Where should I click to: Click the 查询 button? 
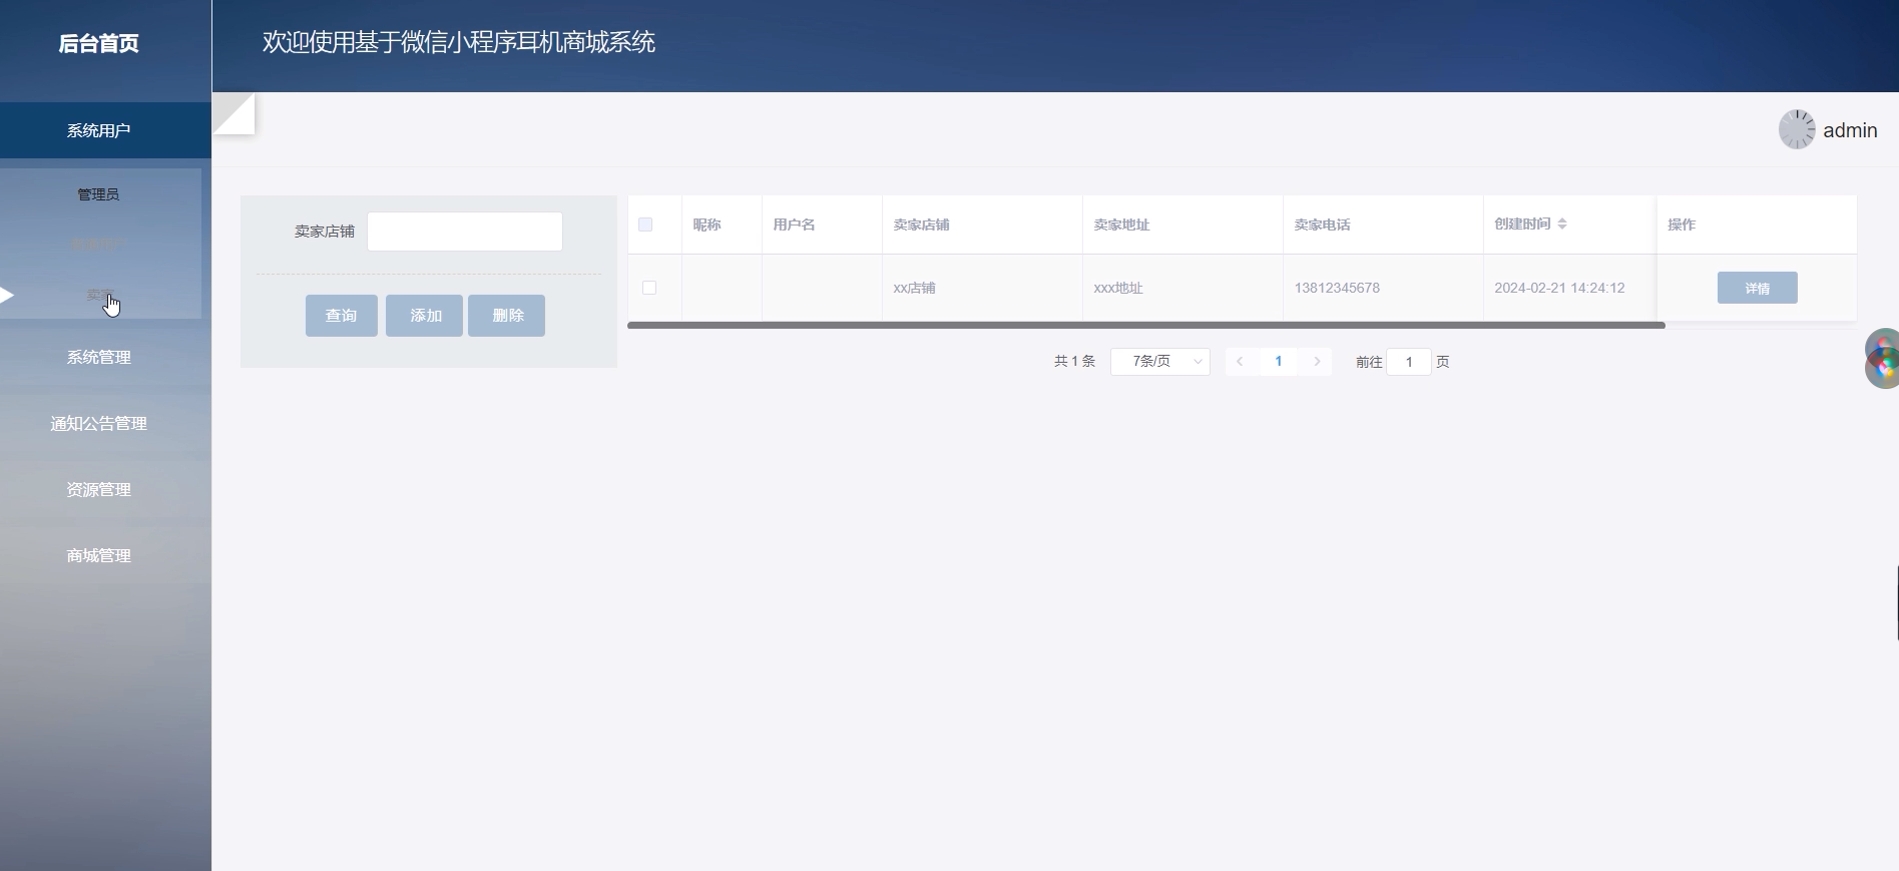click(x=341, y=315)
